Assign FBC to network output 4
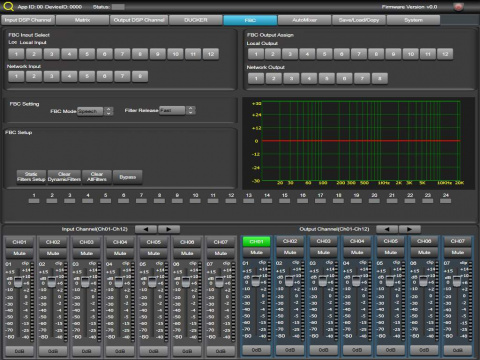The width and height of the screenshot is (480, 360). pyautogui.click(x=309, y=79)
